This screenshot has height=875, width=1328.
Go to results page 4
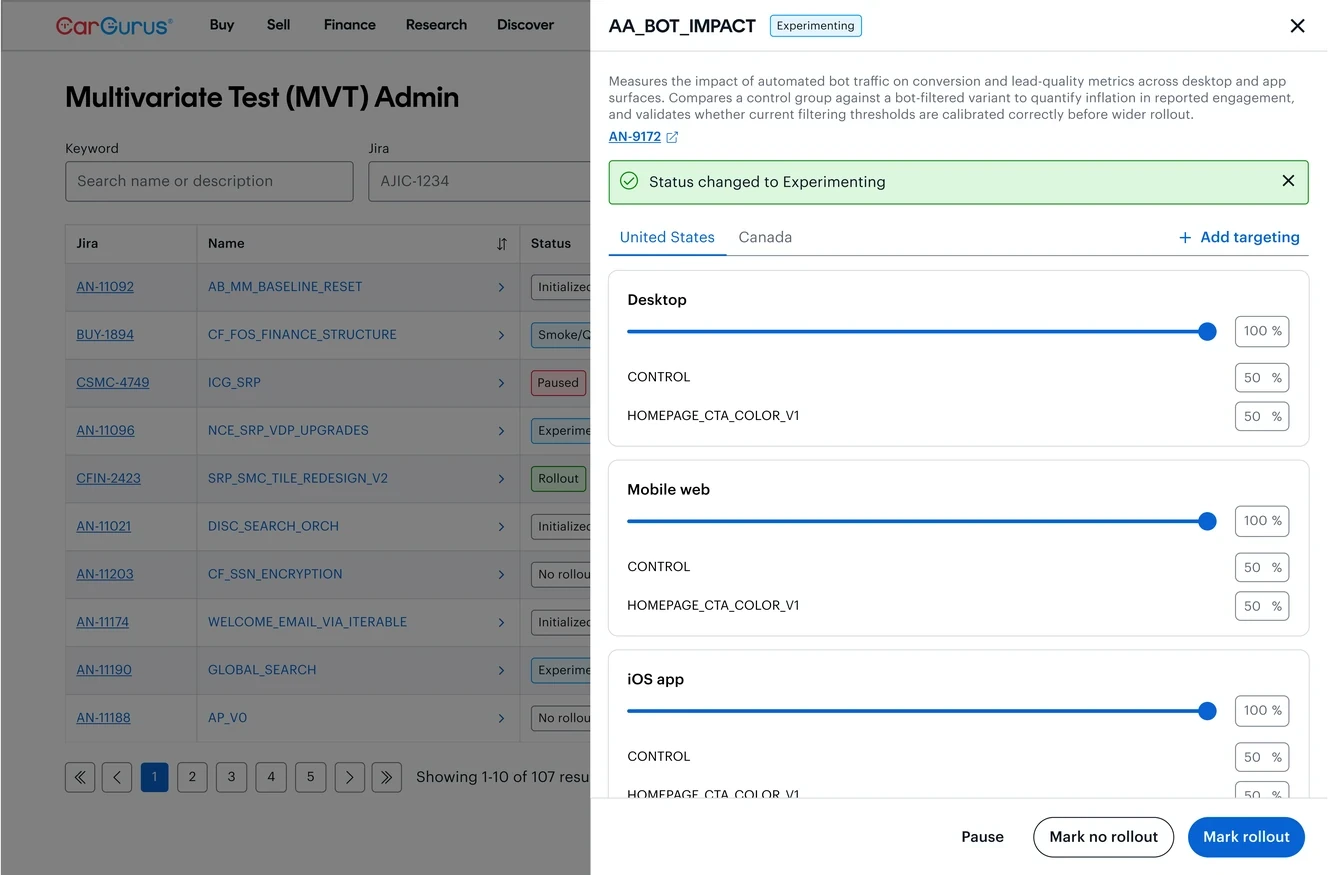(x=271, y=777)
